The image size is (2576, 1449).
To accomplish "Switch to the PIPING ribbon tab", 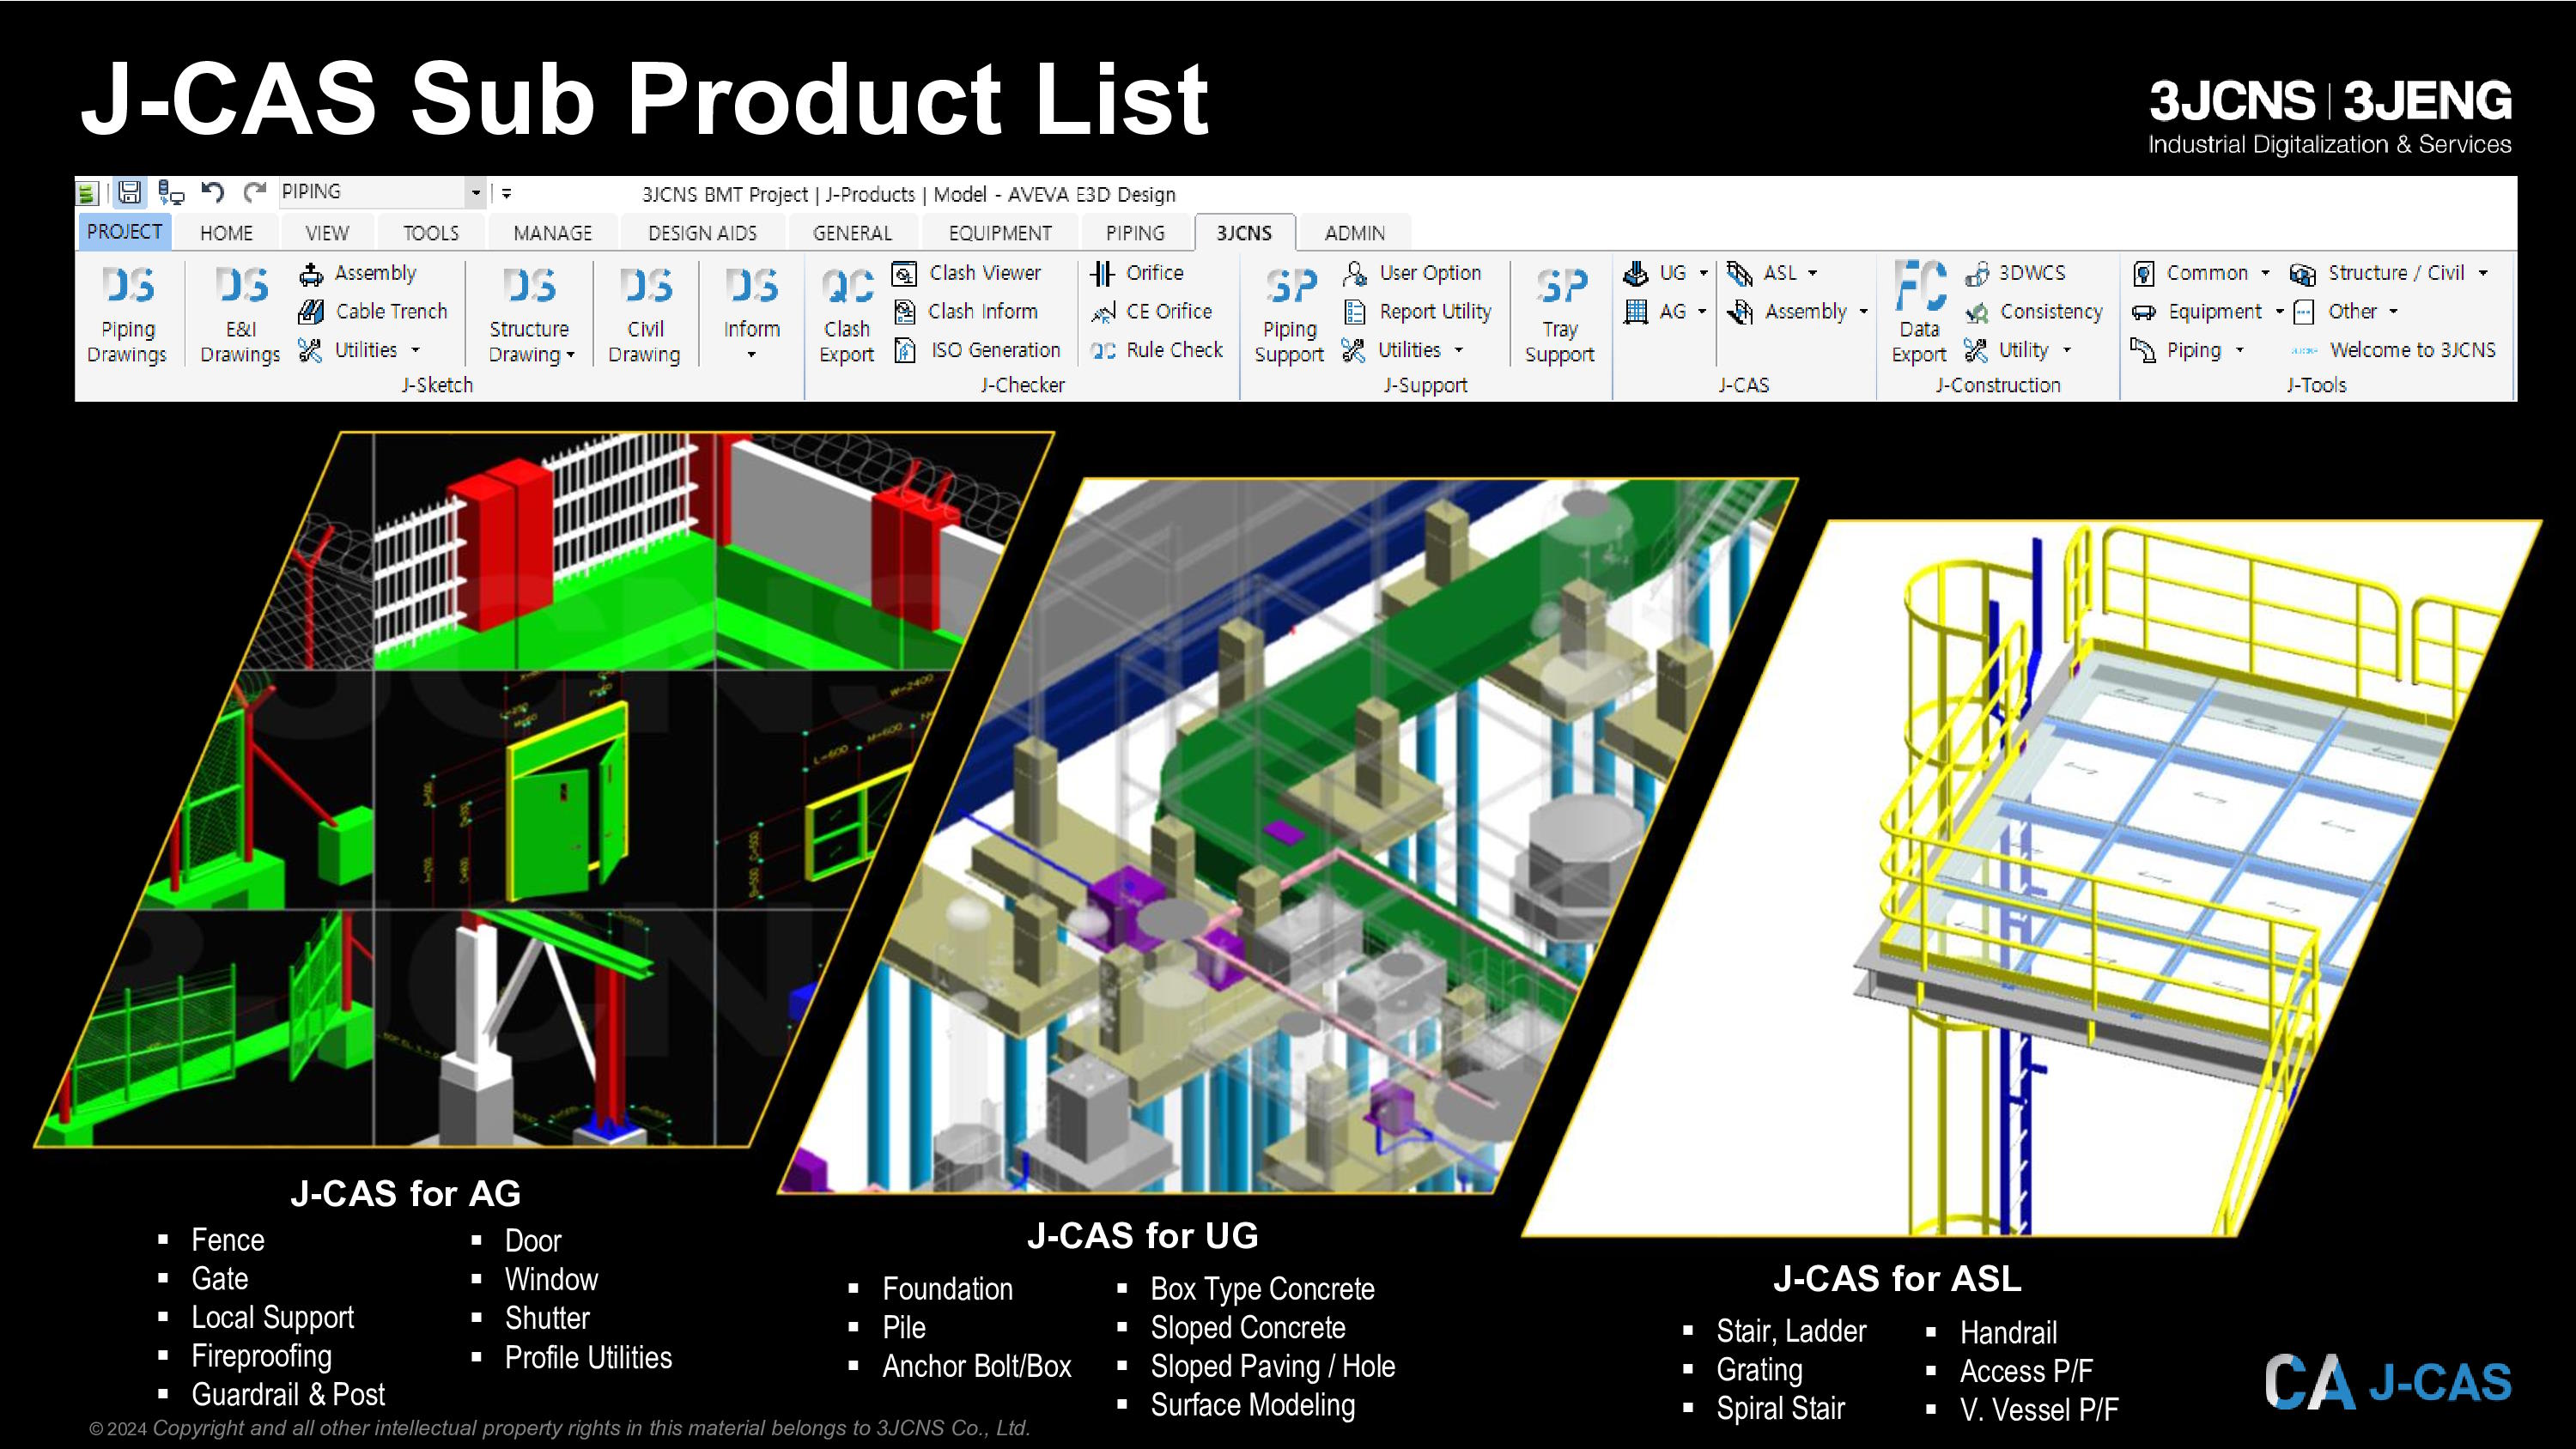I will 1135,233.
